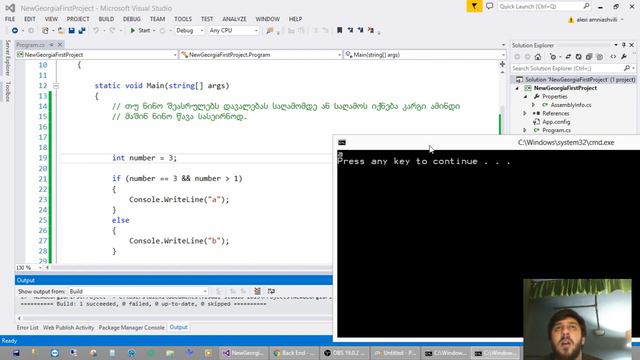Click Collapse All in Solution Explorer
640x360 pixels.
(x=589, y=57)
